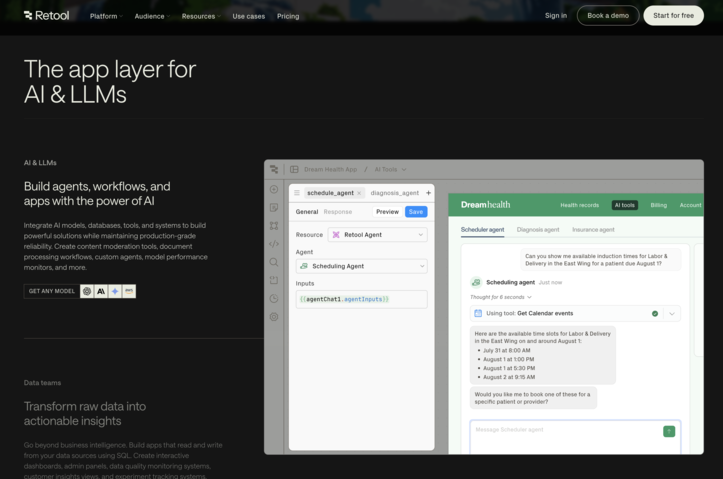Click the Retool logo in the header
Screen dimensions: 723x479
click(x=47, y=16)
